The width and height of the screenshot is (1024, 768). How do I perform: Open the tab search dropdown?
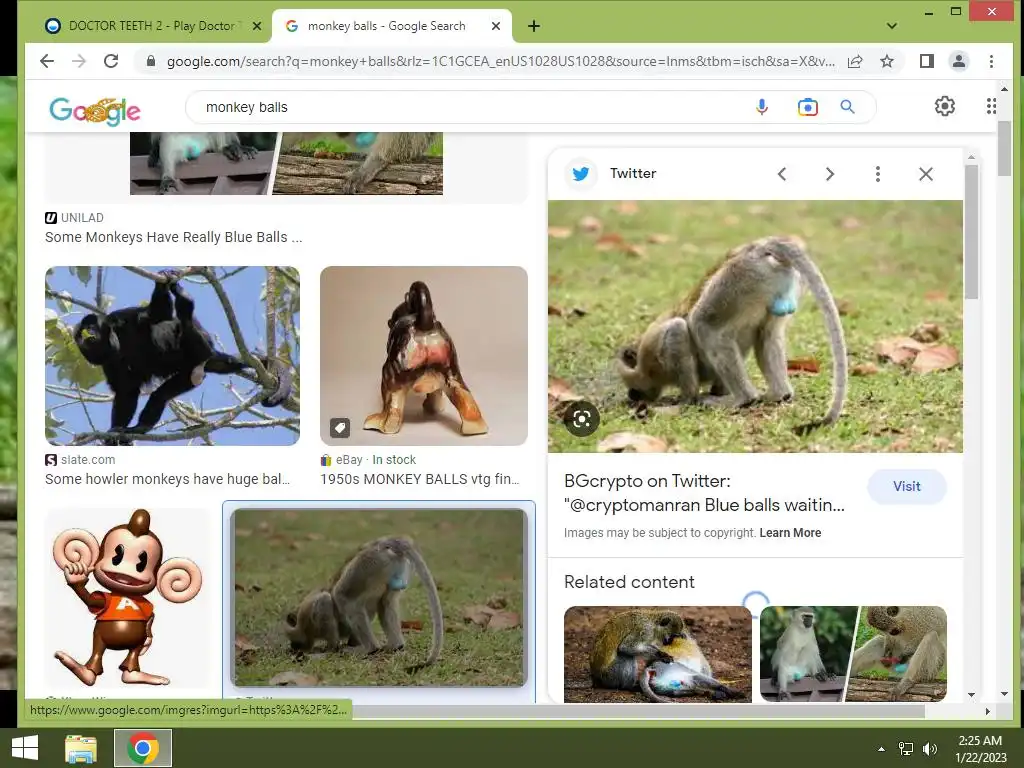pyautogui.click(x=892, y=26)
